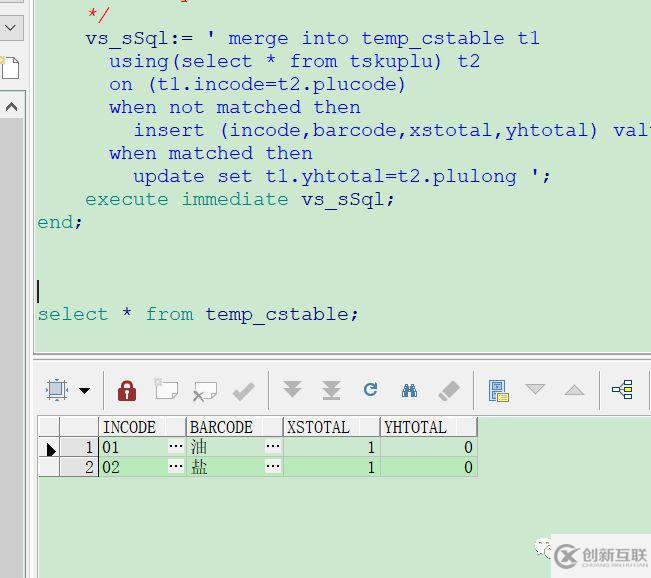651x578 pixels.
Task: Open ellipsis editor for BARCODE 油 cell
Action: click(x=273, y=446)
